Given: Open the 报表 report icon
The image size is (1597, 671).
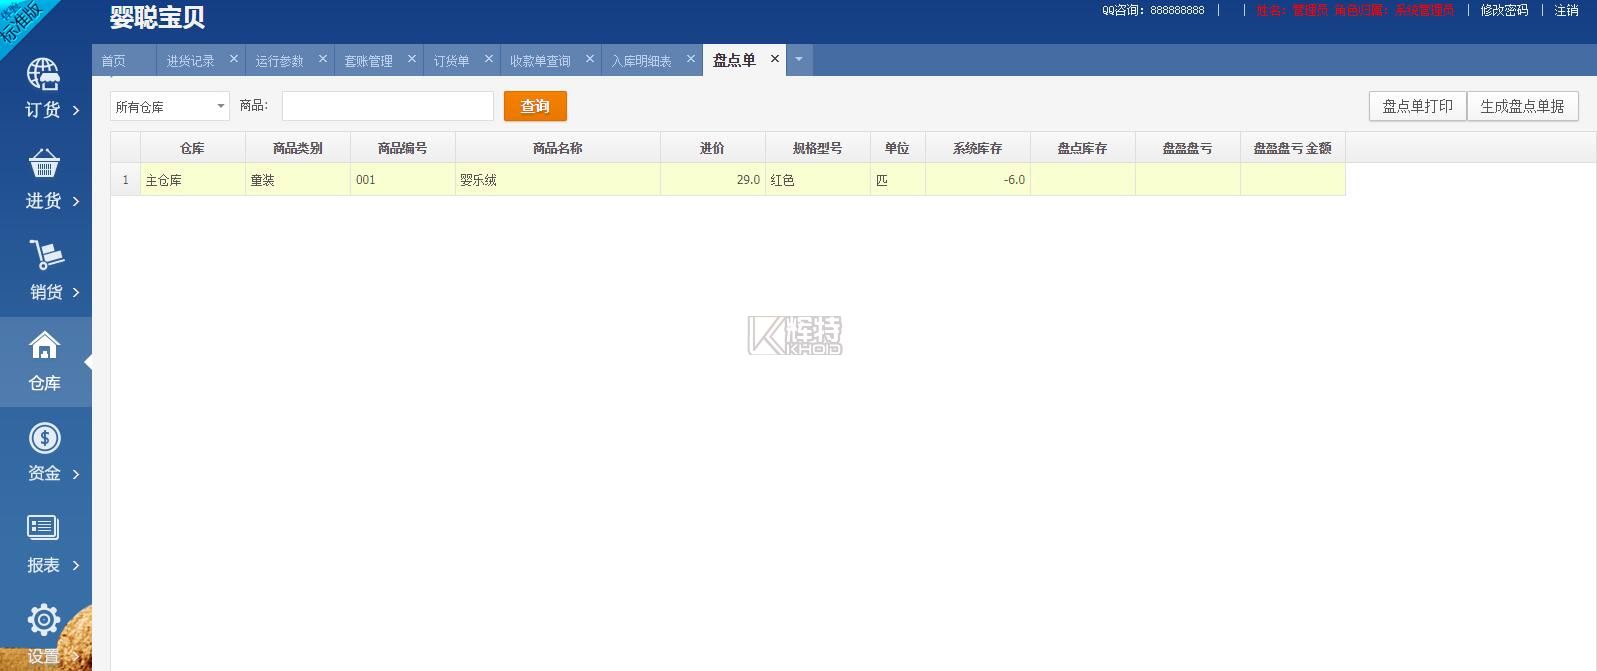Looking at the screenshot, I should point(43,527).
